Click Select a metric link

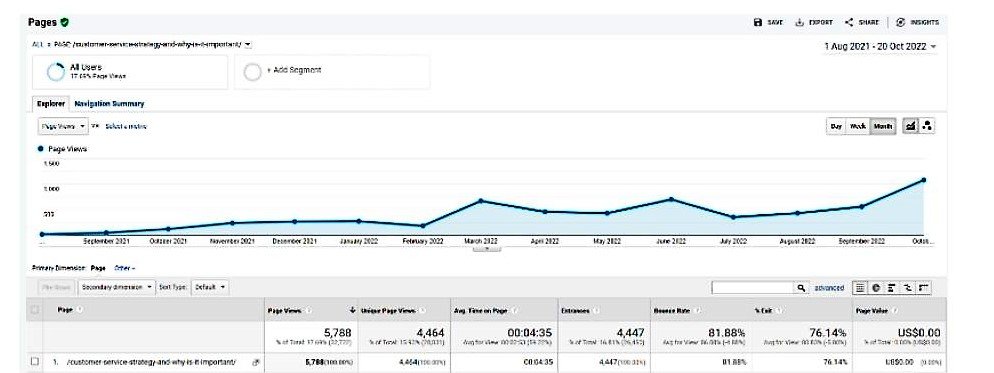[126, 126]
